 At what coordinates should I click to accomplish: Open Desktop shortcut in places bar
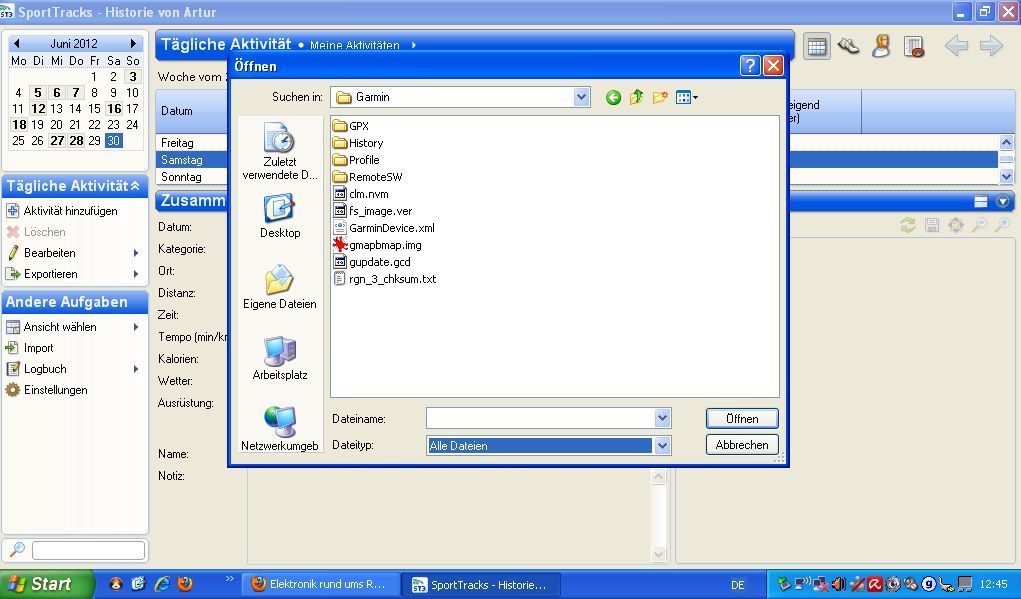click(x=279, y=216)
